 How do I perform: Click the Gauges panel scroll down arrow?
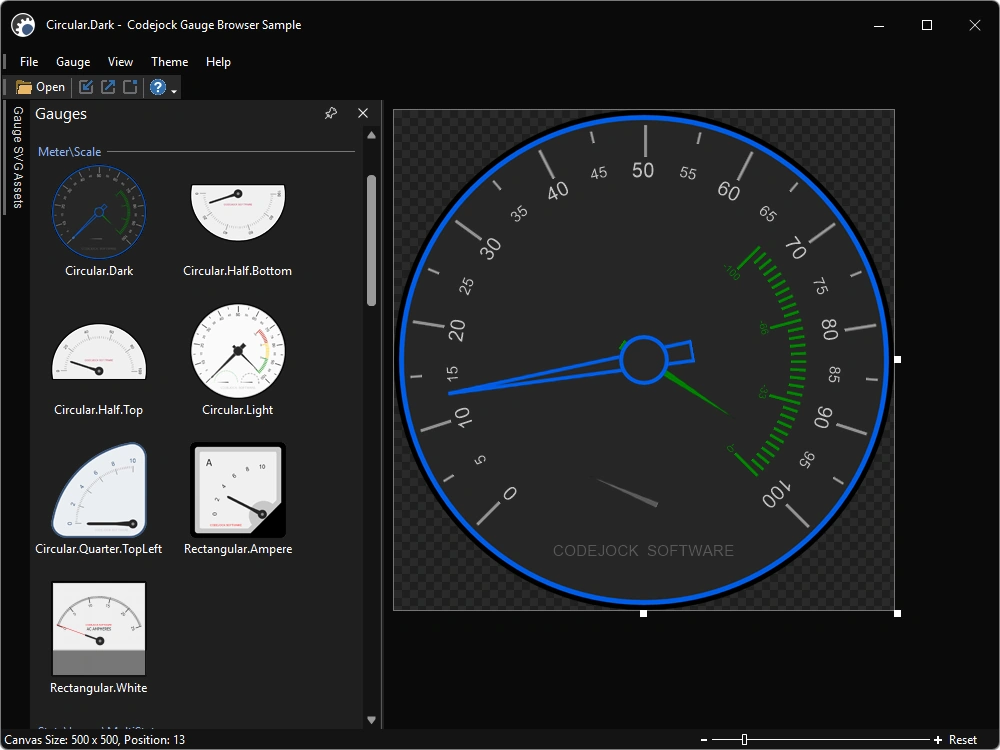coord(371,720)
